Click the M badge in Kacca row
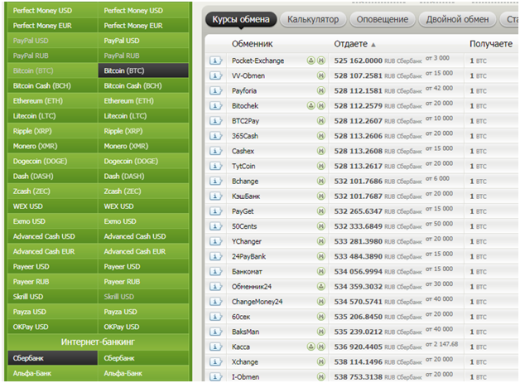 coord(321,347)
